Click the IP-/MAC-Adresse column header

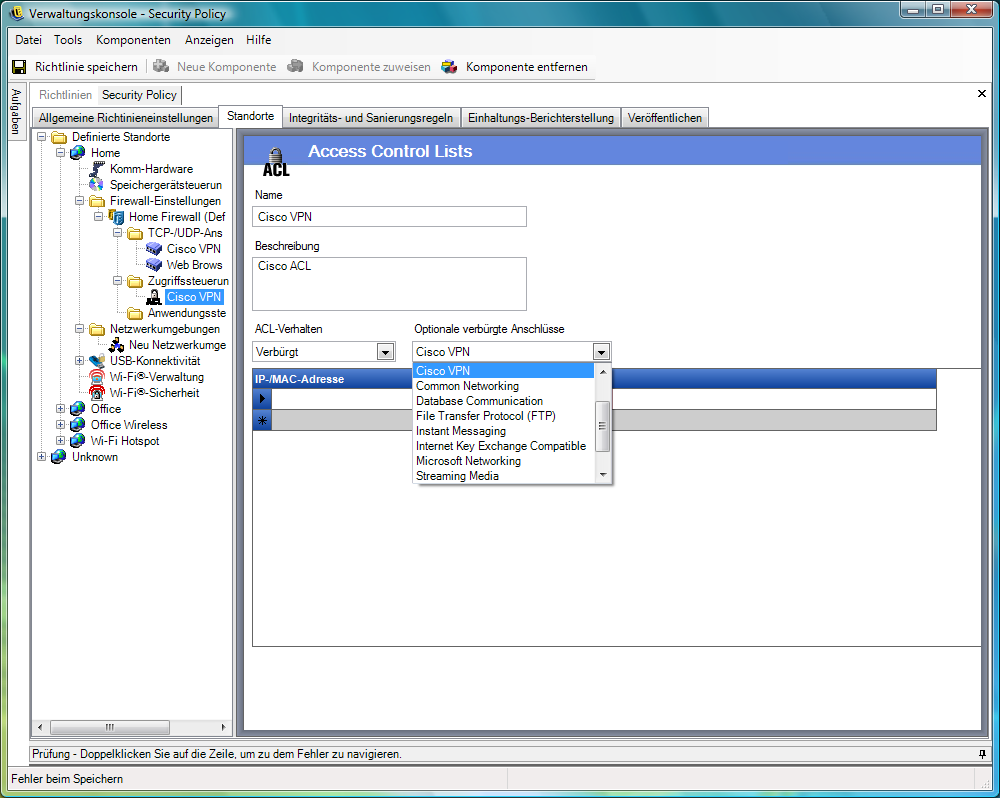(x=594, y=379)
